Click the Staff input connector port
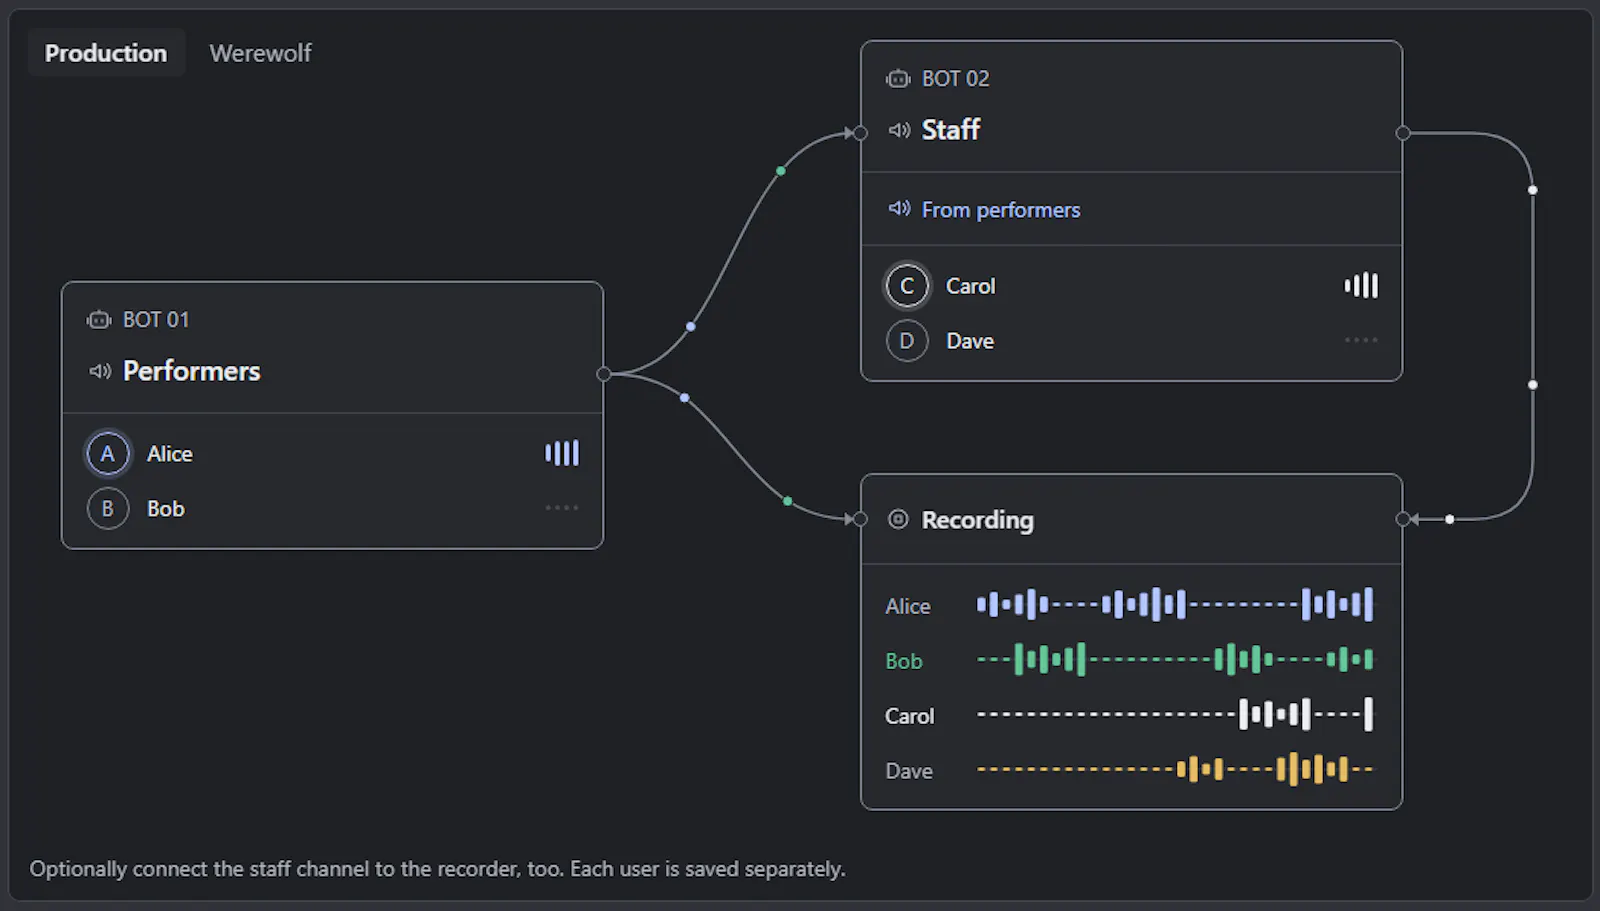This screenshot has width=1600, height=911. (x=860, y=133)
